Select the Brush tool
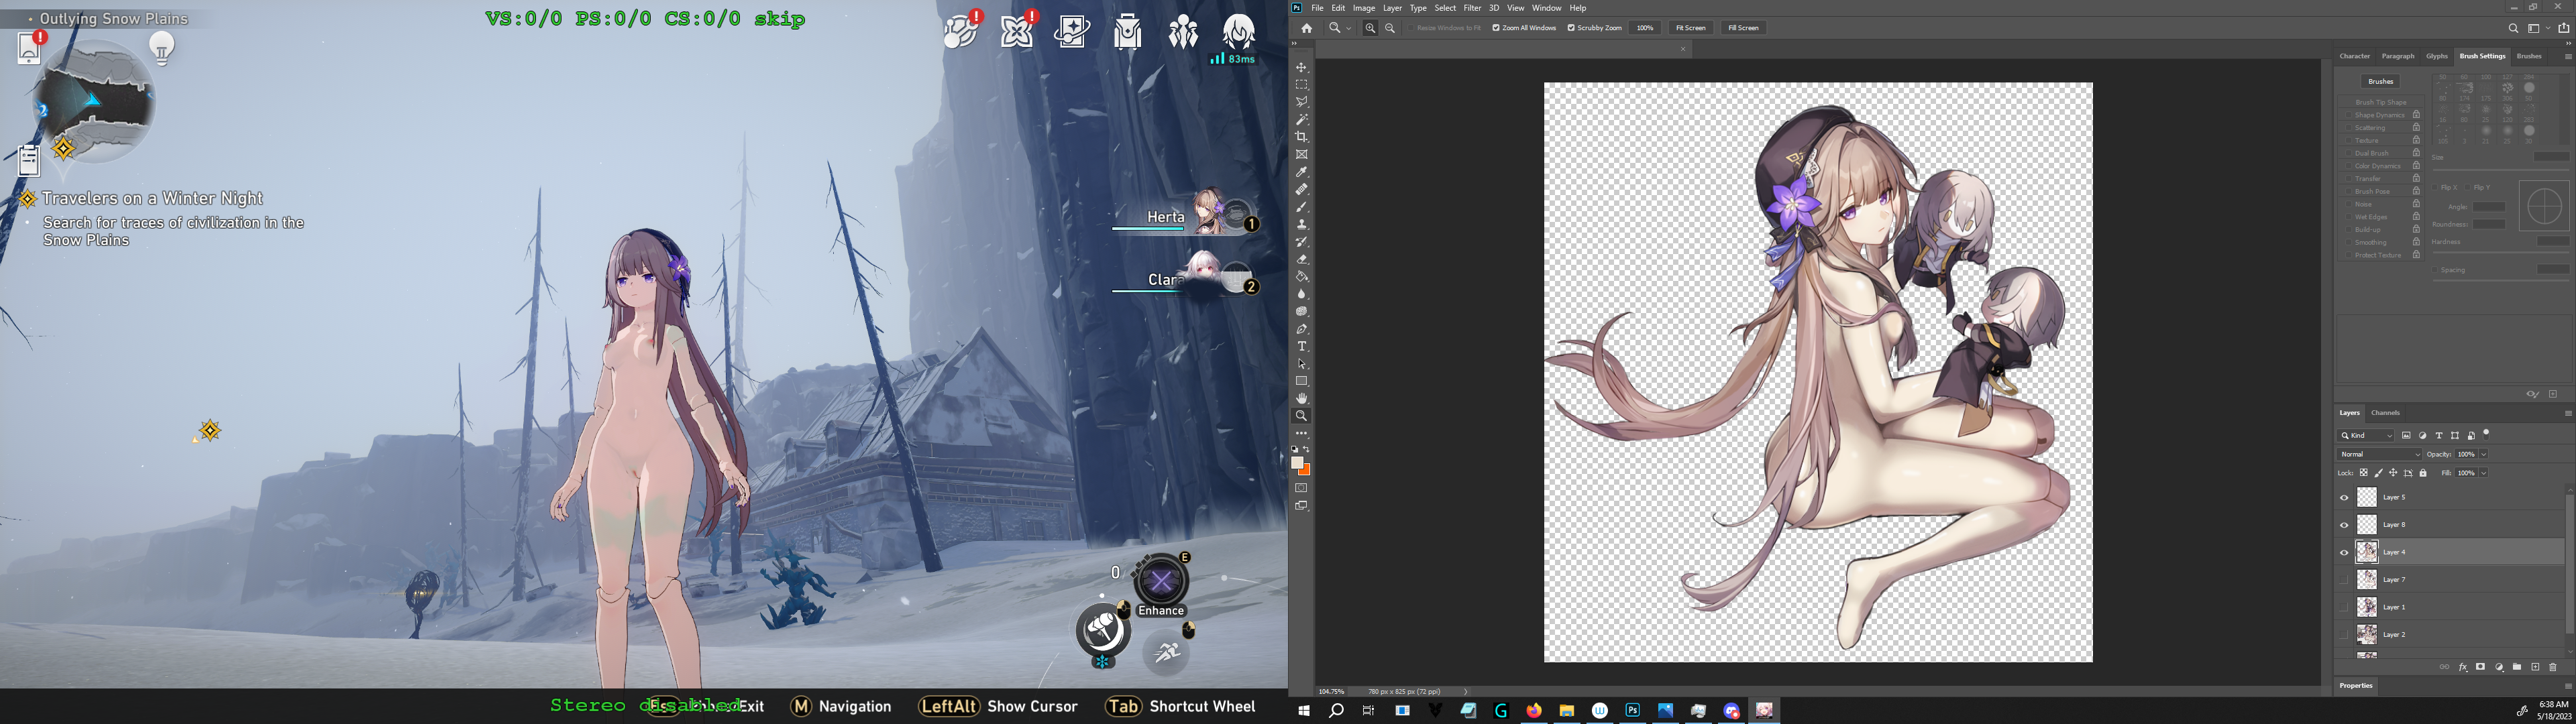 1301,207
